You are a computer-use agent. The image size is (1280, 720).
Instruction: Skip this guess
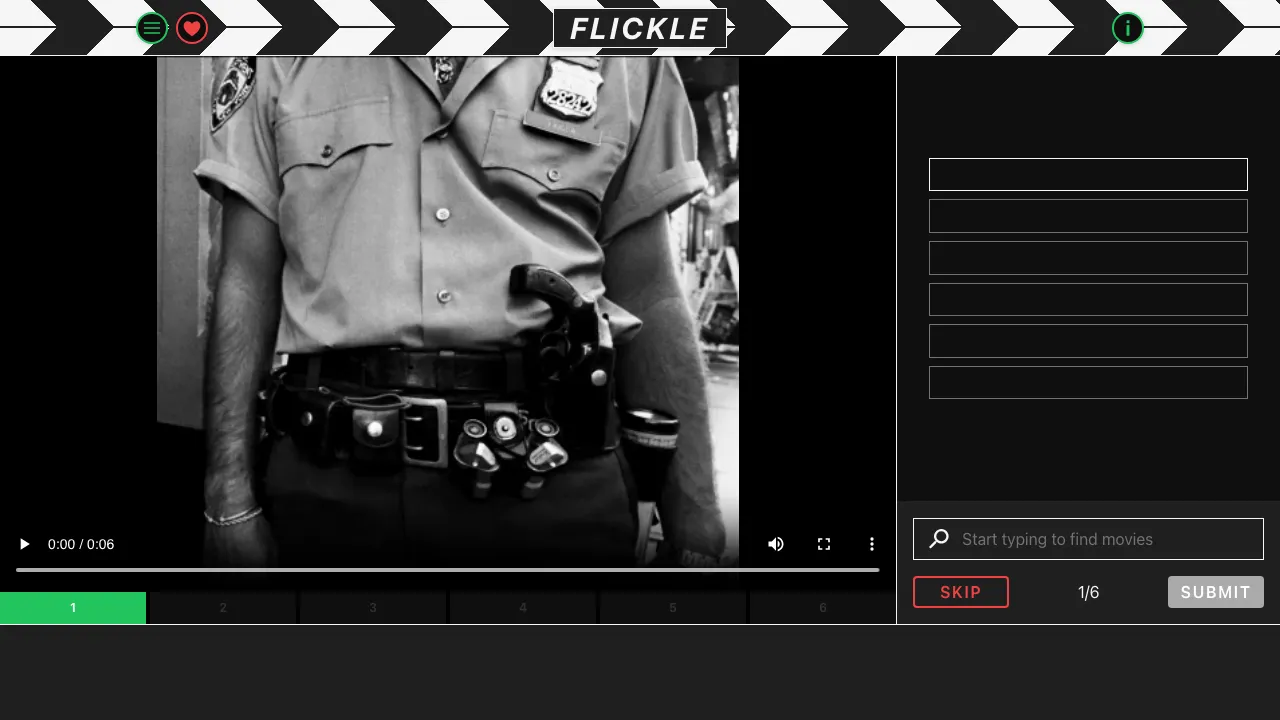tap(961, 592)
